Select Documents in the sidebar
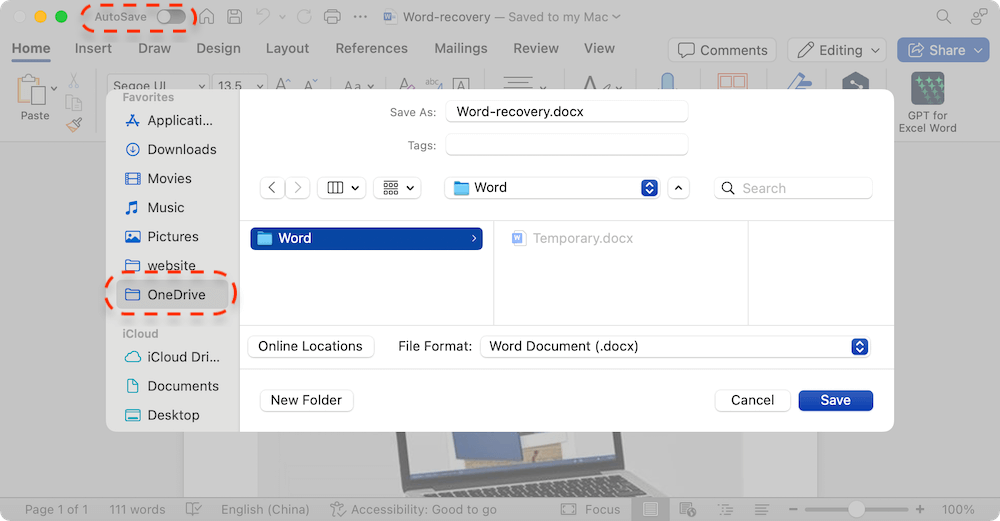1000x521 pixels. click(172, 386)
